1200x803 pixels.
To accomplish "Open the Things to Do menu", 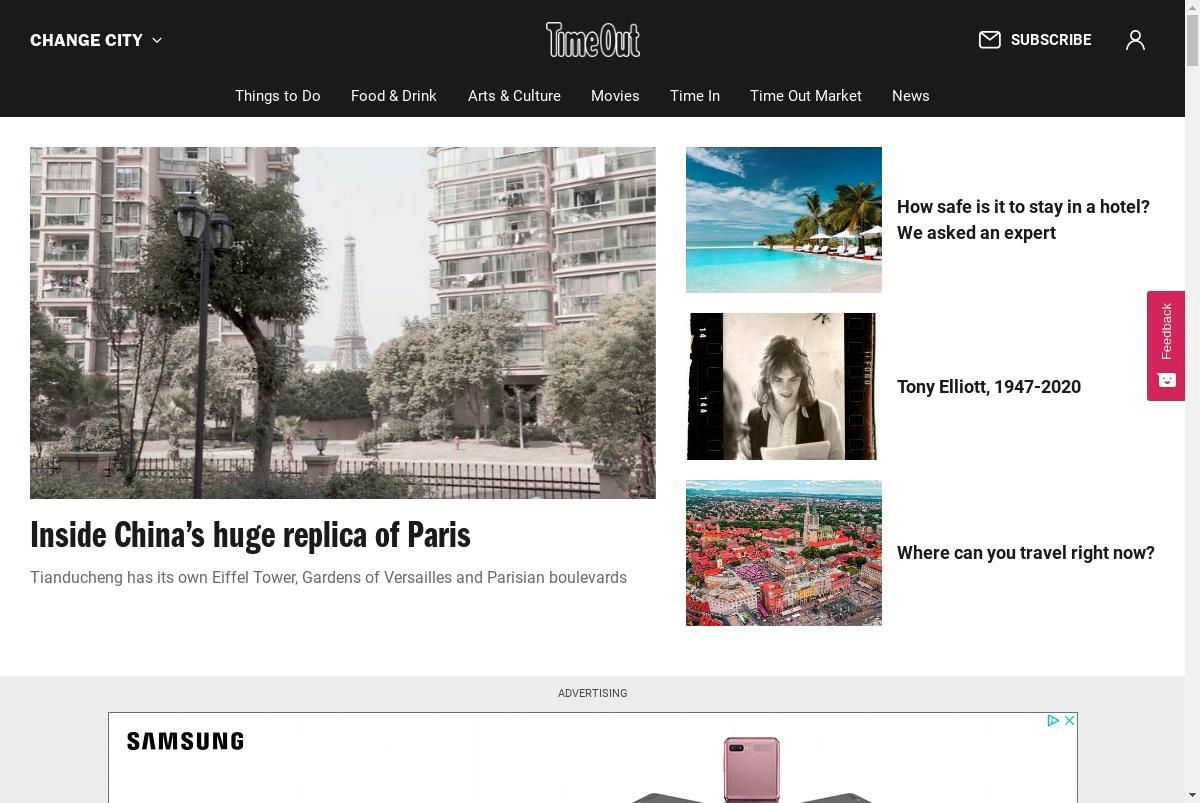I will (278, 96).
